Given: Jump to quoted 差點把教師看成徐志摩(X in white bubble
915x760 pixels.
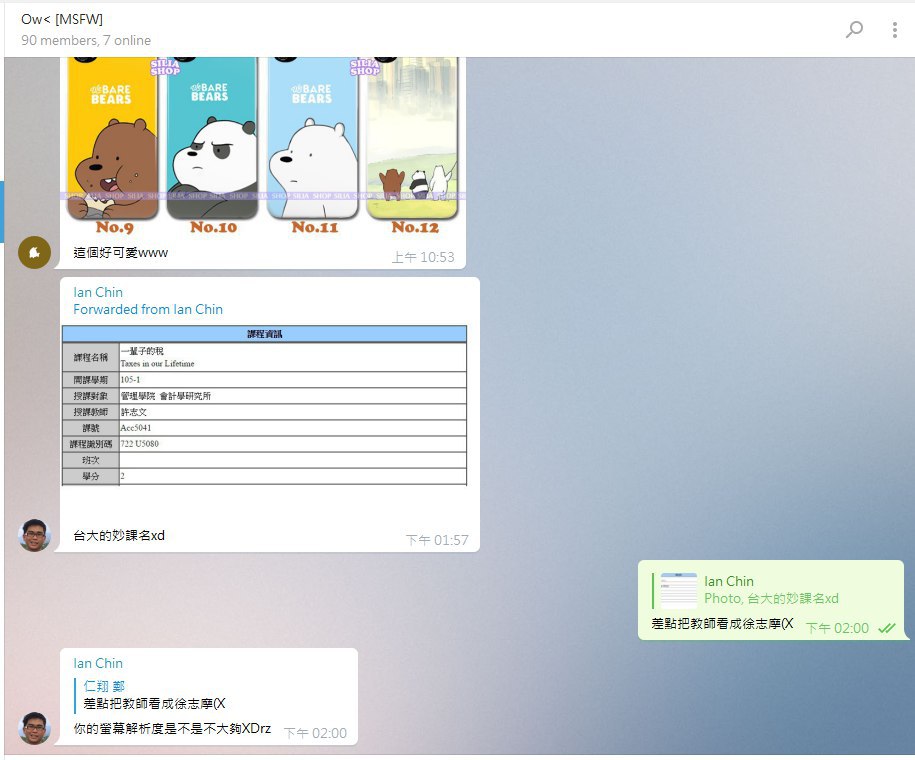Looking at the screenshot, I should point(154,703).
